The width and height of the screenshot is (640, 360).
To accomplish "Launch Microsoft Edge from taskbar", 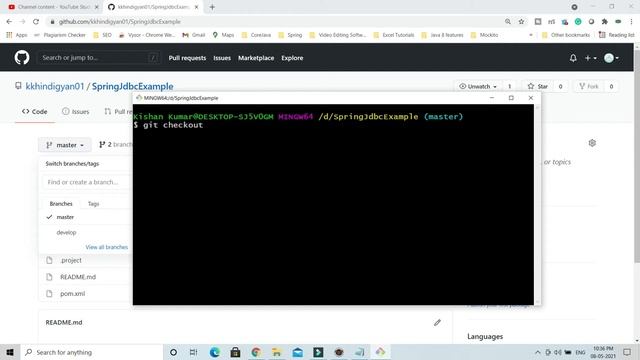I will point(215,352).
